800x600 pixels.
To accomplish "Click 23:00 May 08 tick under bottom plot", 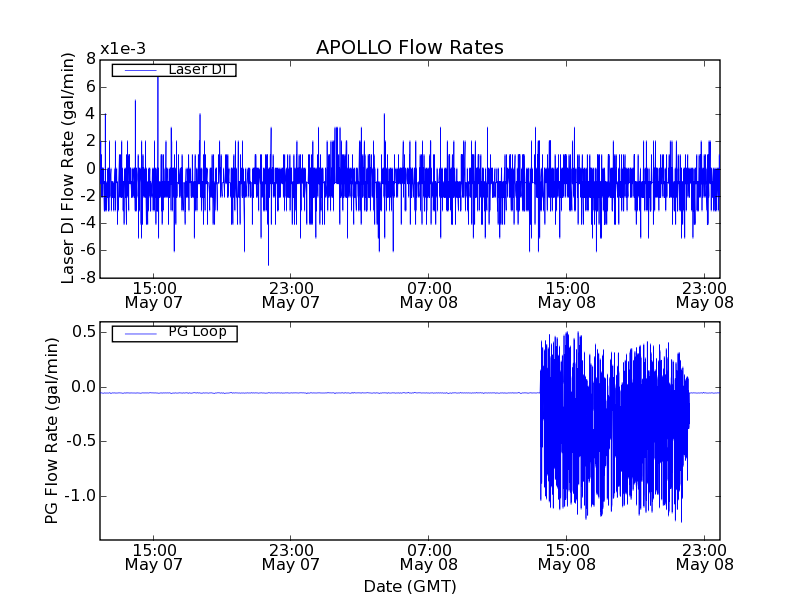I will tap(705, 557).
